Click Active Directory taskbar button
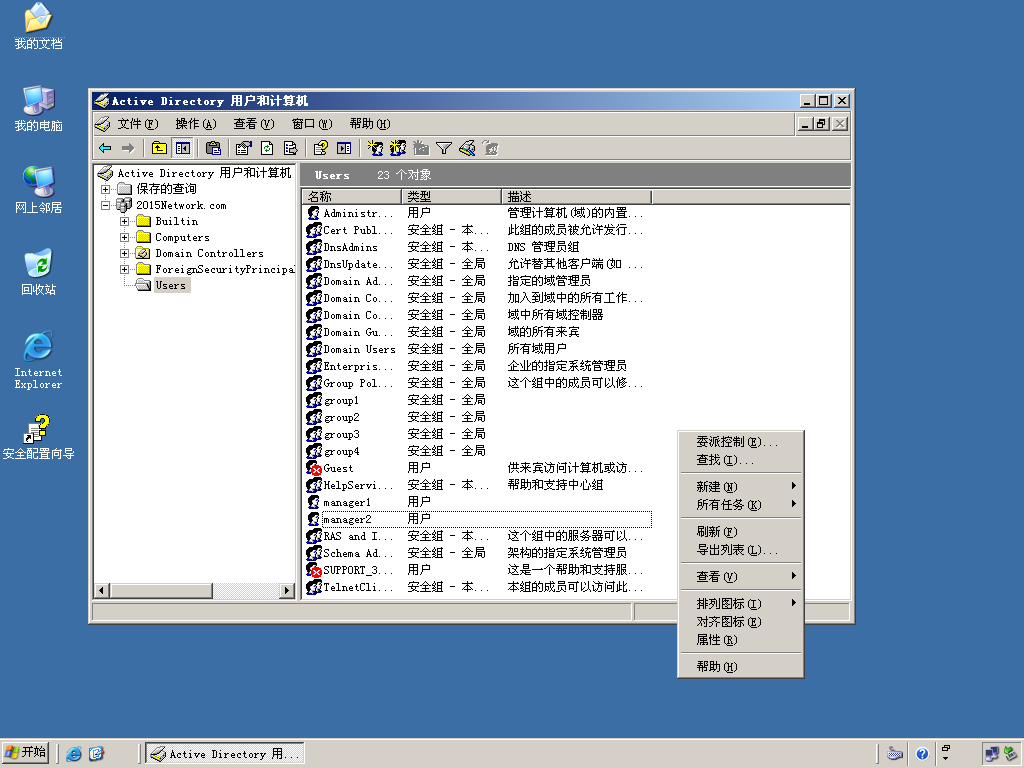The image size is (1024, 768). (224, 754)
